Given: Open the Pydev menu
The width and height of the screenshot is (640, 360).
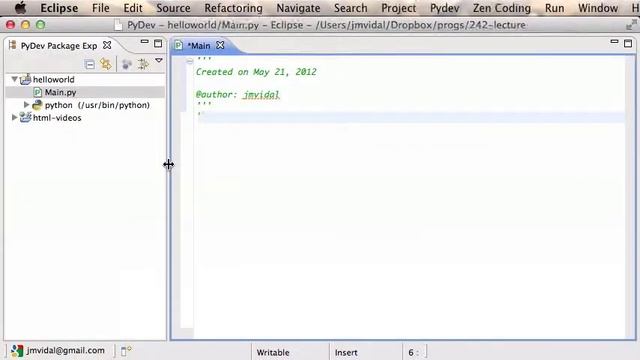Looking at the screenshot, I should click(x=444, y=8).
